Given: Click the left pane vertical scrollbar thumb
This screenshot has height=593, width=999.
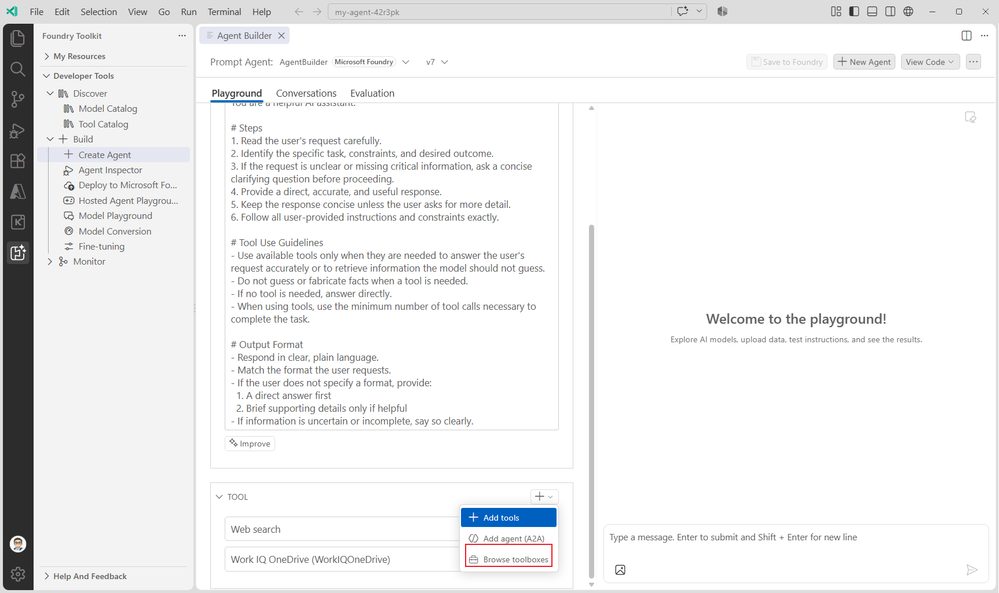Looking at the screenshot, I should click(x=591, y=401).
